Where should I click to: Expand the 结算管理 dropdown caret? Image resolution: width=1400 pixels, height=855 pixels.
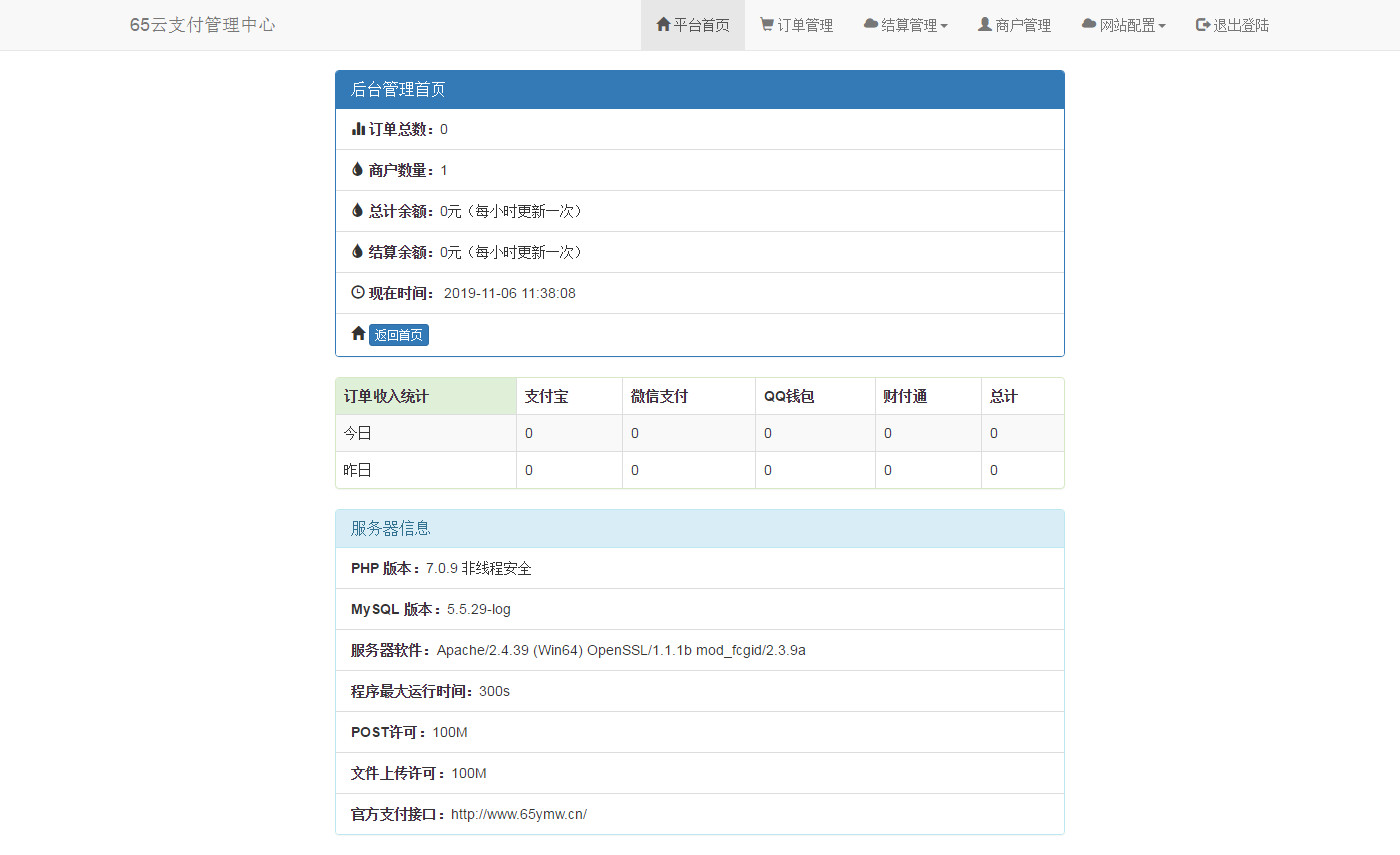pos(944,26)
